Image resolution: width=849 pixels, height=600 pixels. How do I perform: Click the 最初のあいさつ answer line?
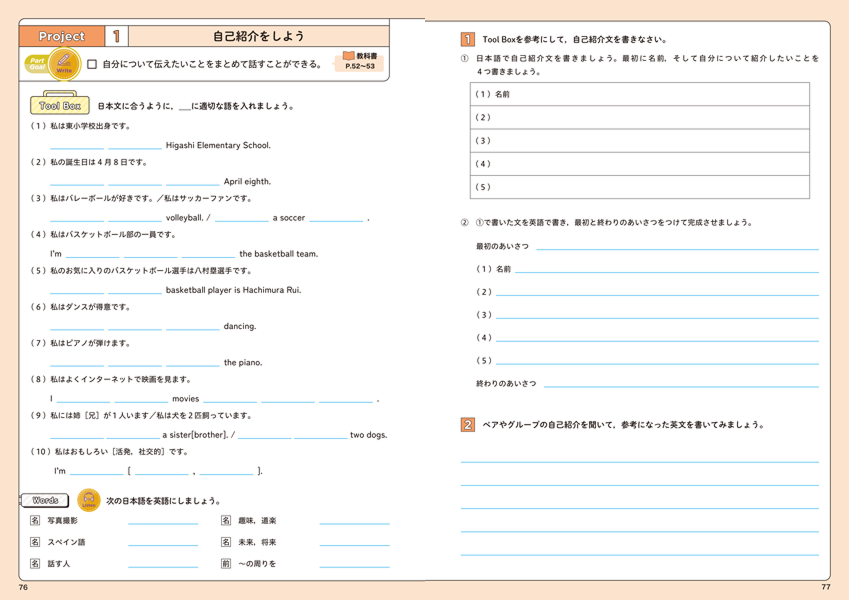(x=676, y=247)
